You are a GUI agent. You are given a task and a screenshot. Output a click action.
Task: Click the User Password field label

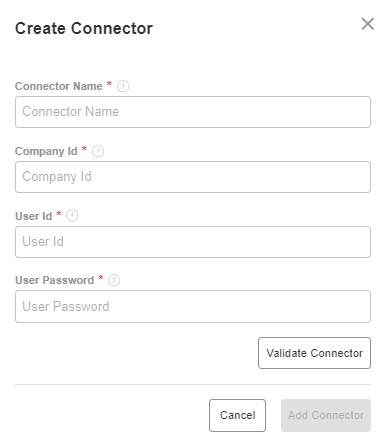pyautogui.click(x=54, y=280)
